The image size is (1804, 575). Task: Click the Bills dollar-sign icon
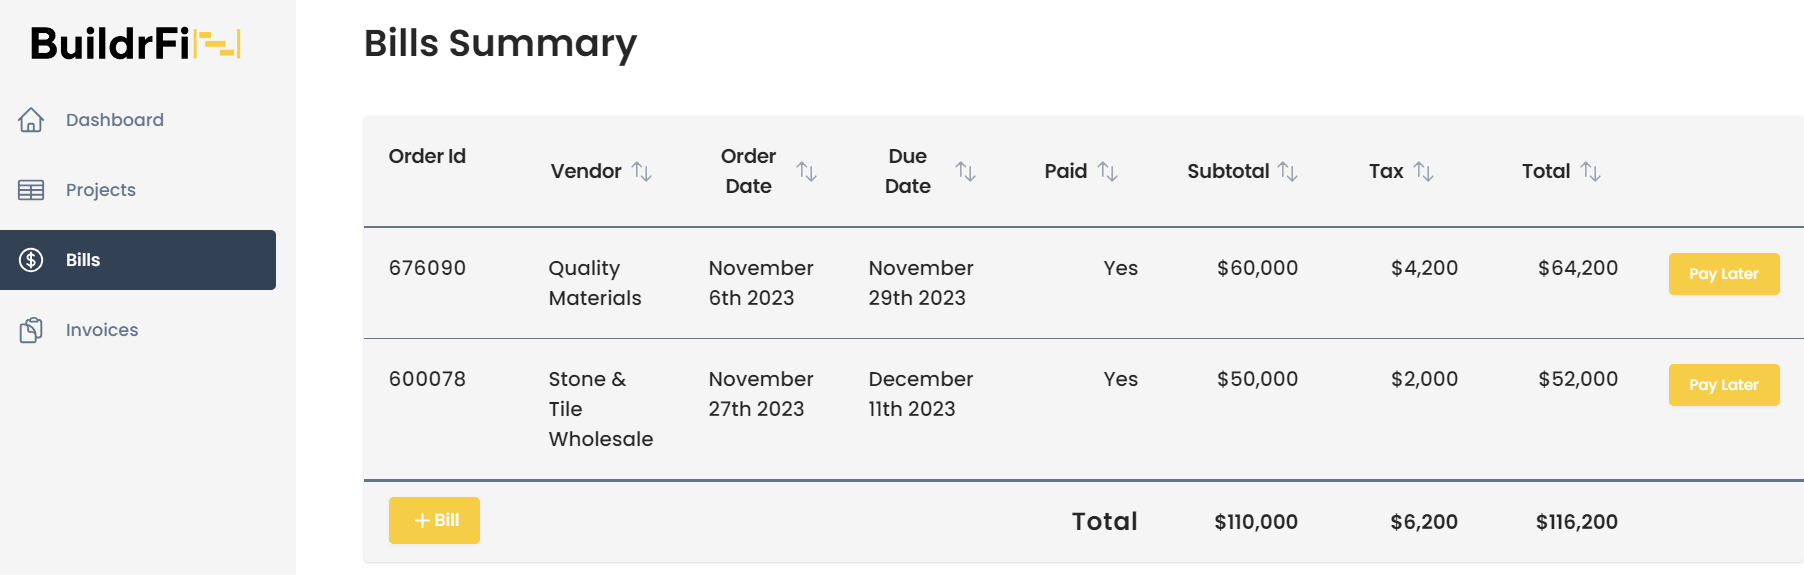click(x=31, y=260)
